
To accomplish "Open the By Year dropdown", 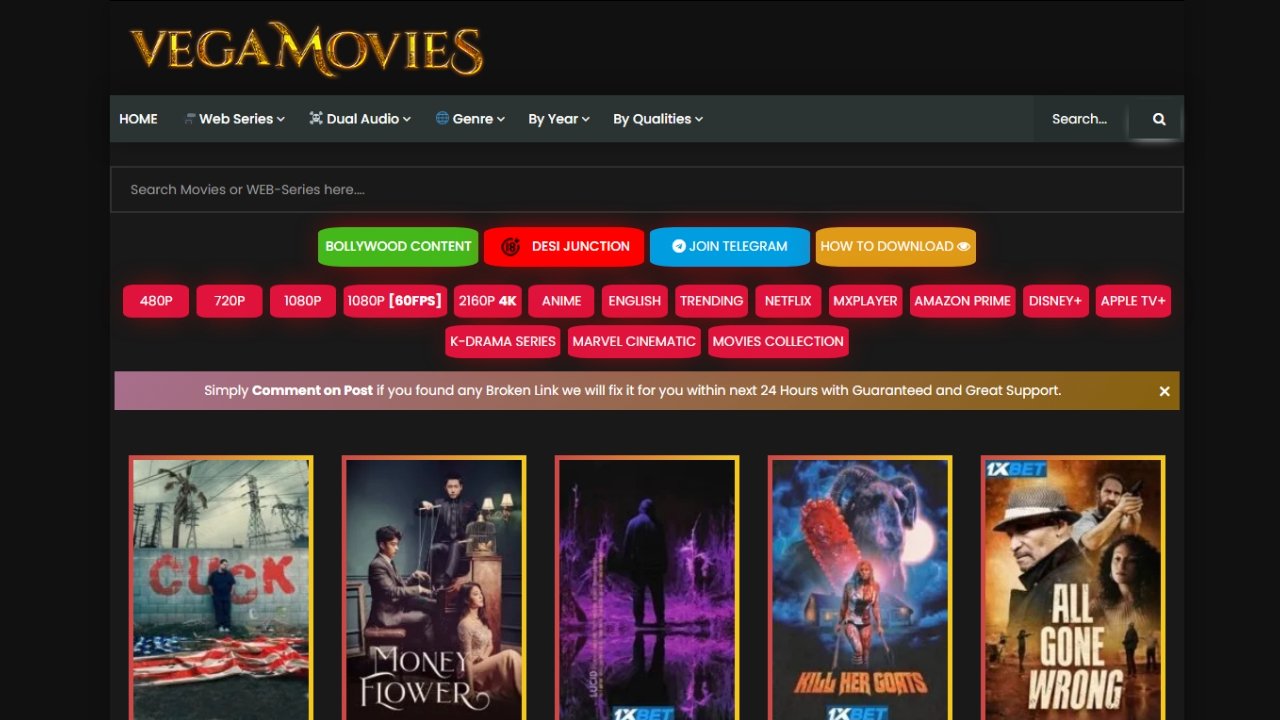I will coord(558,119).
